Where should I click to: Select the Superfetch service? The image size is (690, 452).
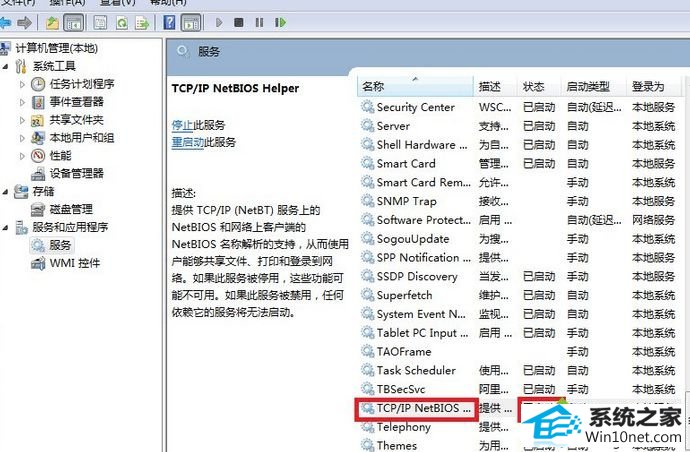pos(404,295)
